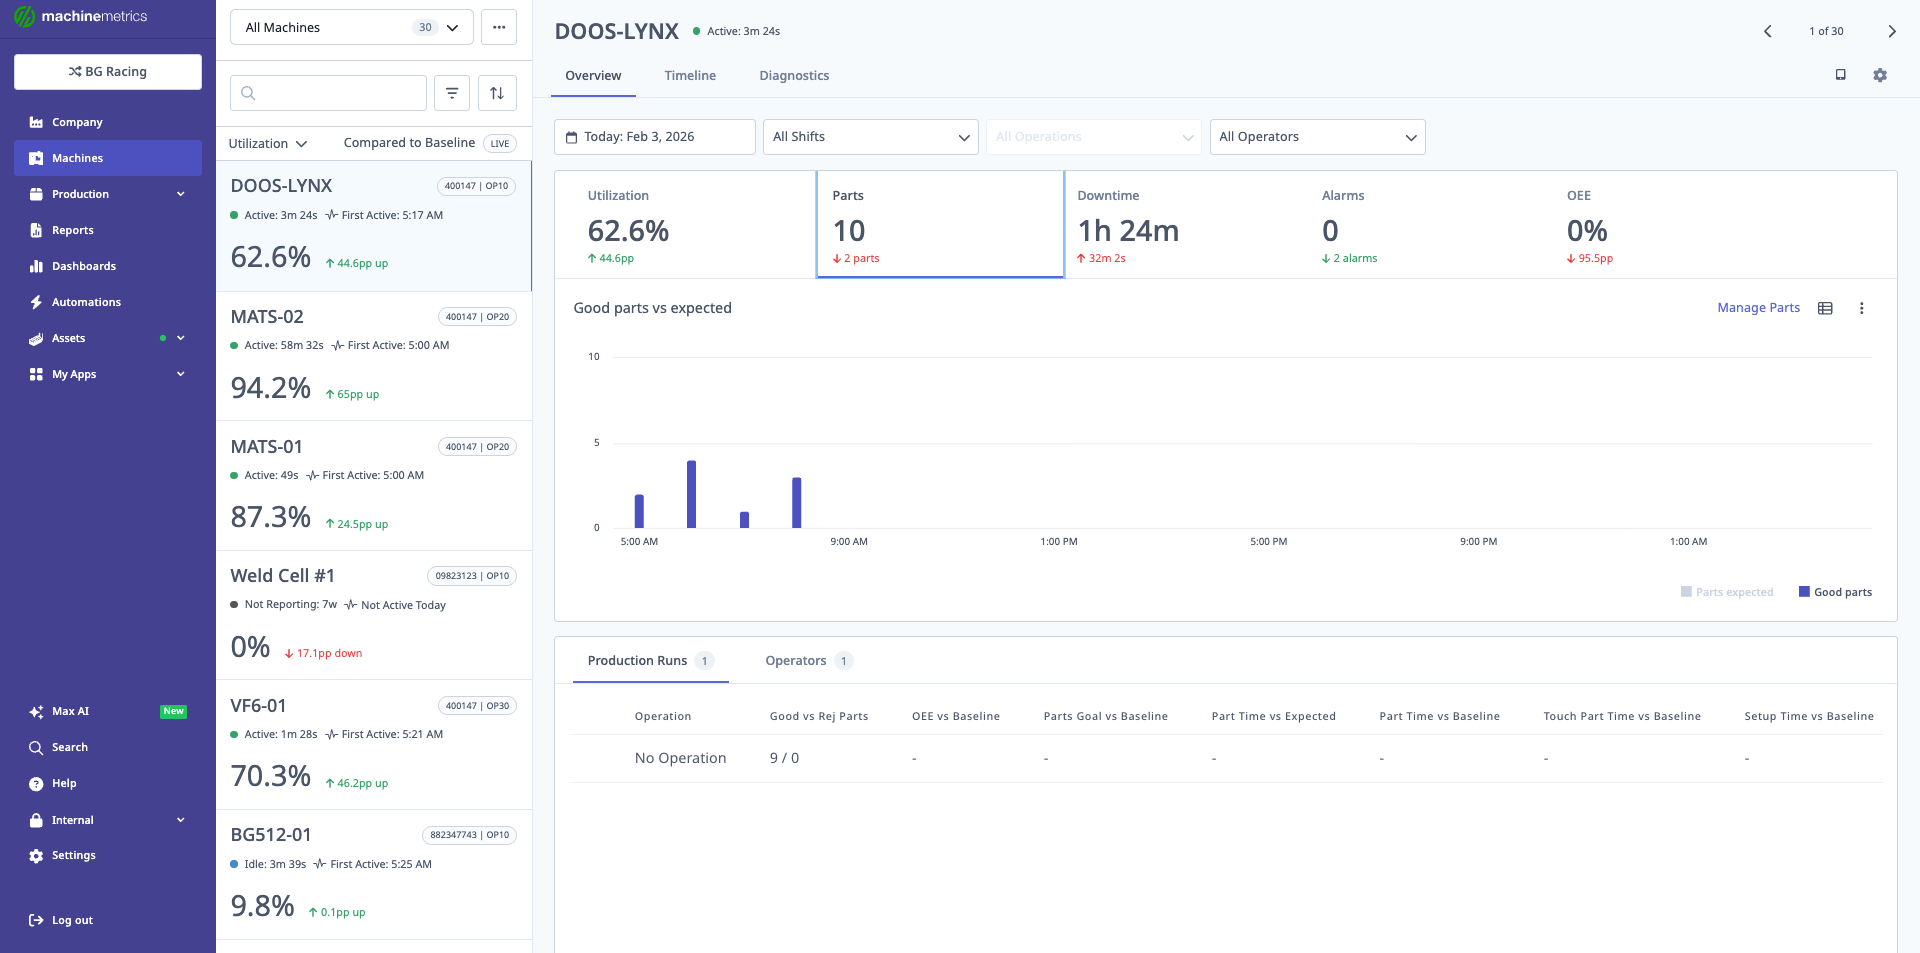Click the BG Racing company button
The image size is (1920, 953).
[x=108, y=72]
